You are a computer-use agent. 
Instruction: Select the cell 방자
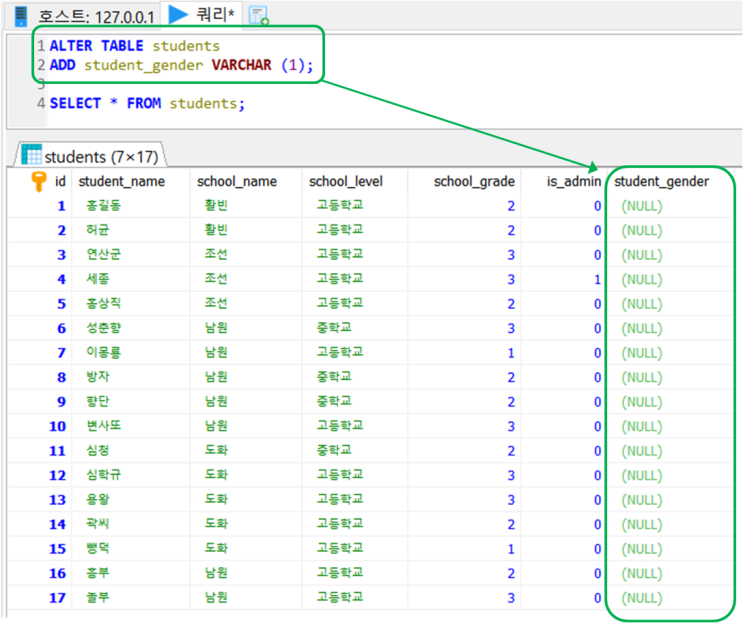coord(98,377)
